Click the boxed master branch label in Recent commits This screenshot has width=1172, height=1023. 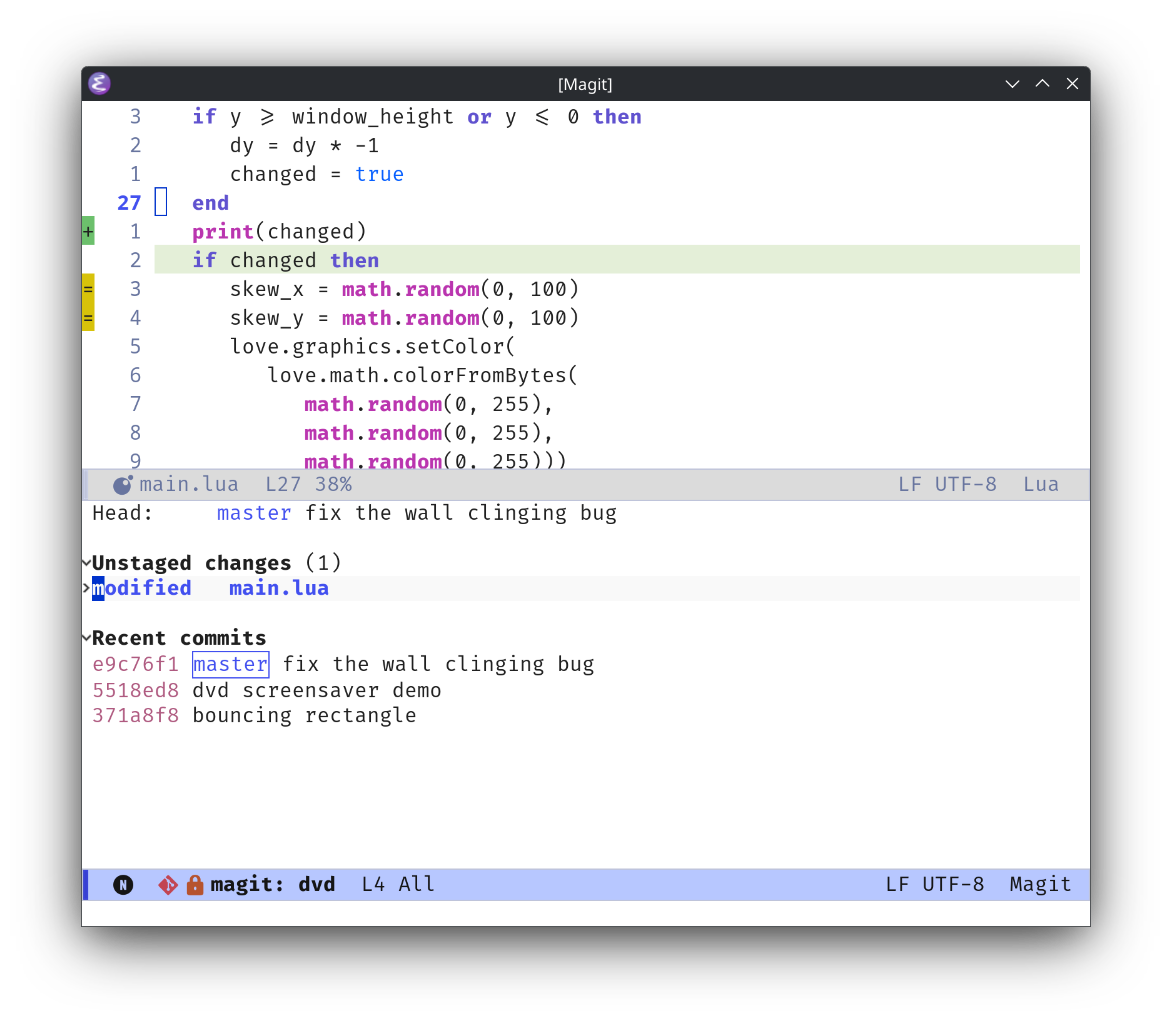tap(230, 664)
